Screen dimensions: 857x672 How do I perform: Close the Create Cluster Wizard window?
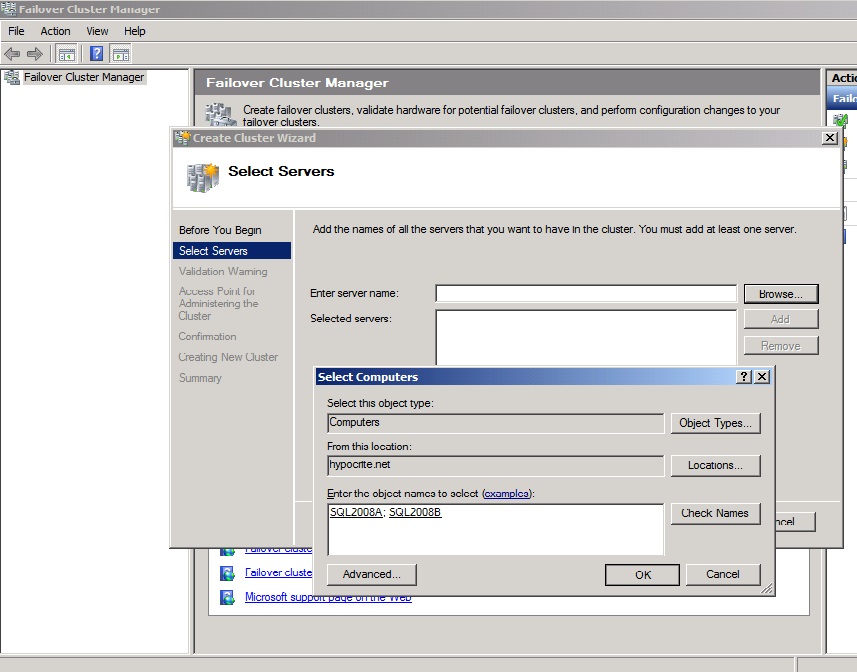click(830, 138)
